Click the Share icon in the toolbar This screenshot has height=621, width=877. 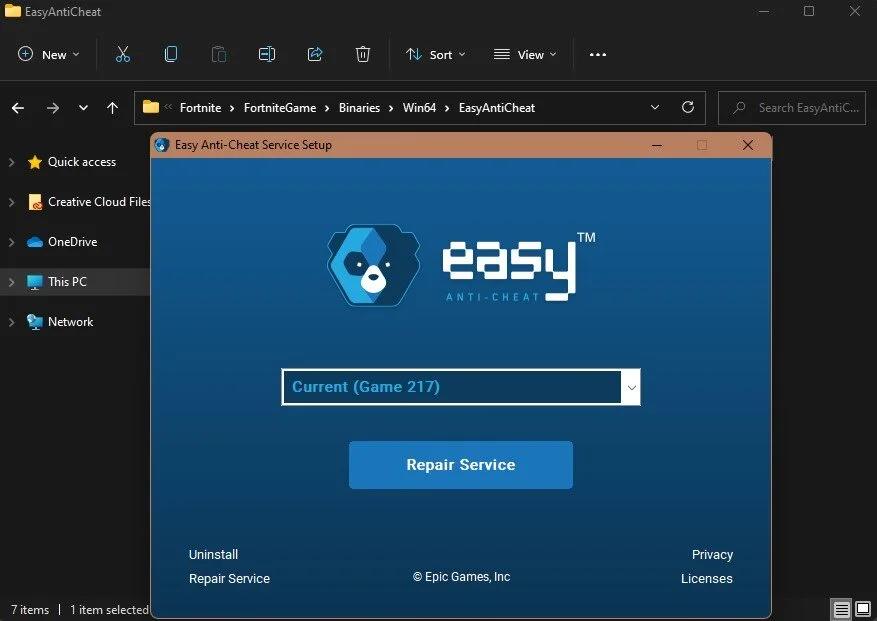(315, 54)
